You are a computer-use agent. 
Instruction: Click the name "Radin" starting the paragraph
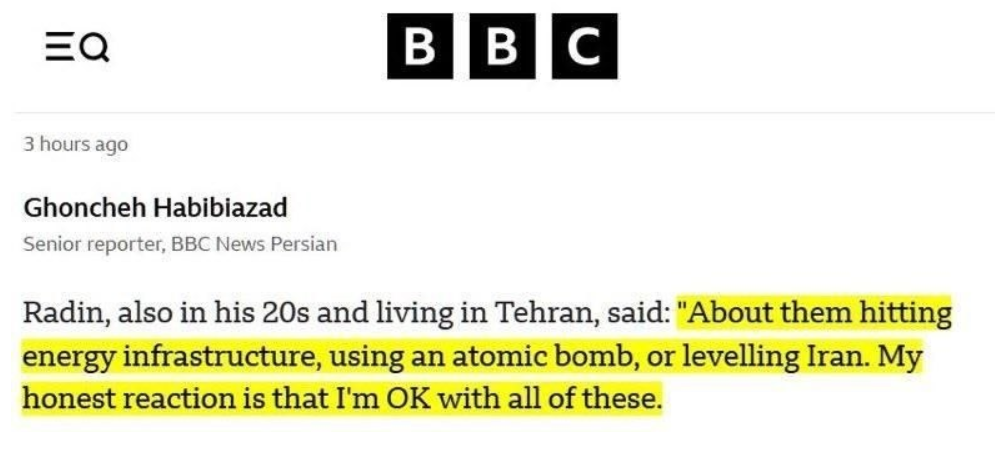click(x=62, y=313)
